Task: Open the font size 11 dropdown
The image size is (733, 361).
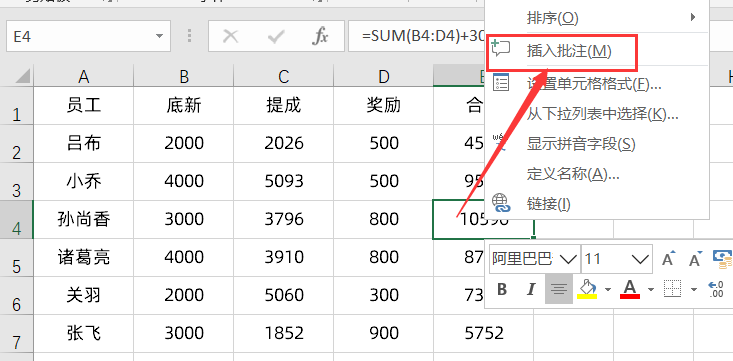Action: pos(641,259)
